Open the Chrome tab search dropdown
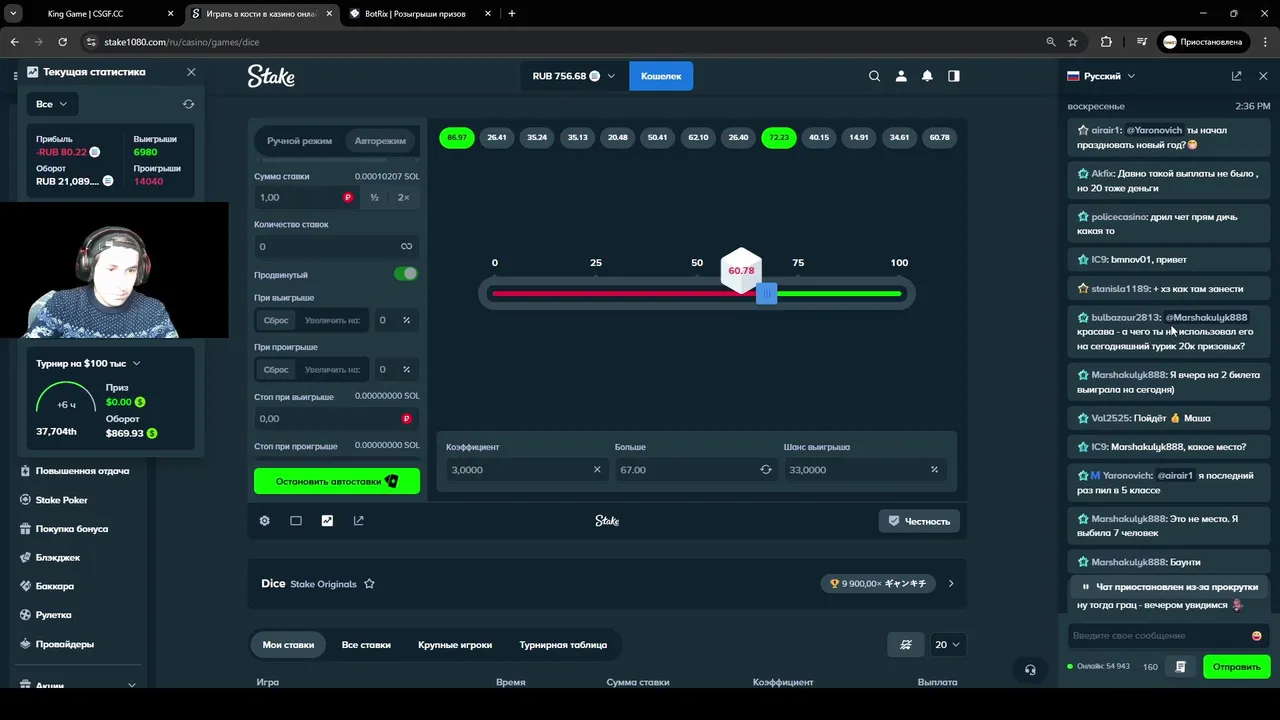Image resolution: width=1280 pixels, height=720 pixels. (13, 13)
